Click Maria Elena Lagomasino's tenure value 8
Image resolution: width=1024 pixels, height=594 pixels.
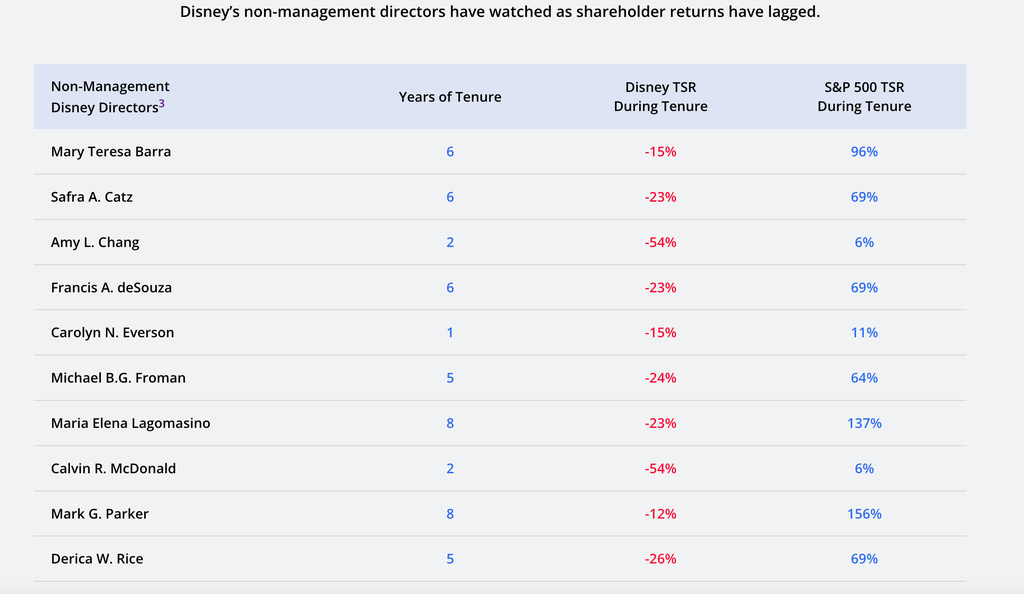(450, 423)
